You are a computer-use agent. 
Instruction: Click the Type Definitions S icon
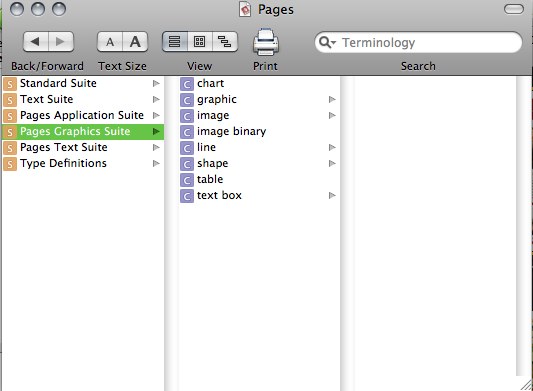click(x=10, y=164)
